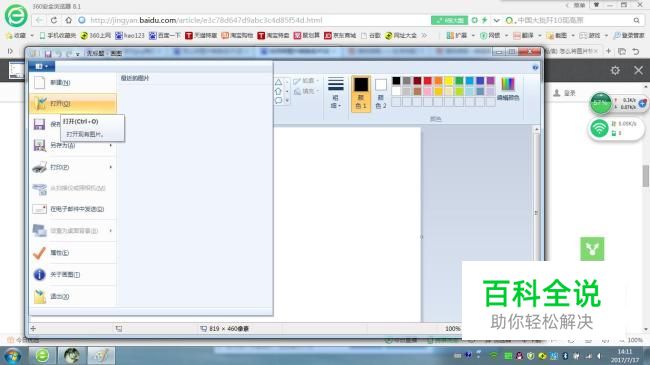Click the Print (打印) printer icon
The width and height of the screenshot is (650, 365).
[39, 167]
